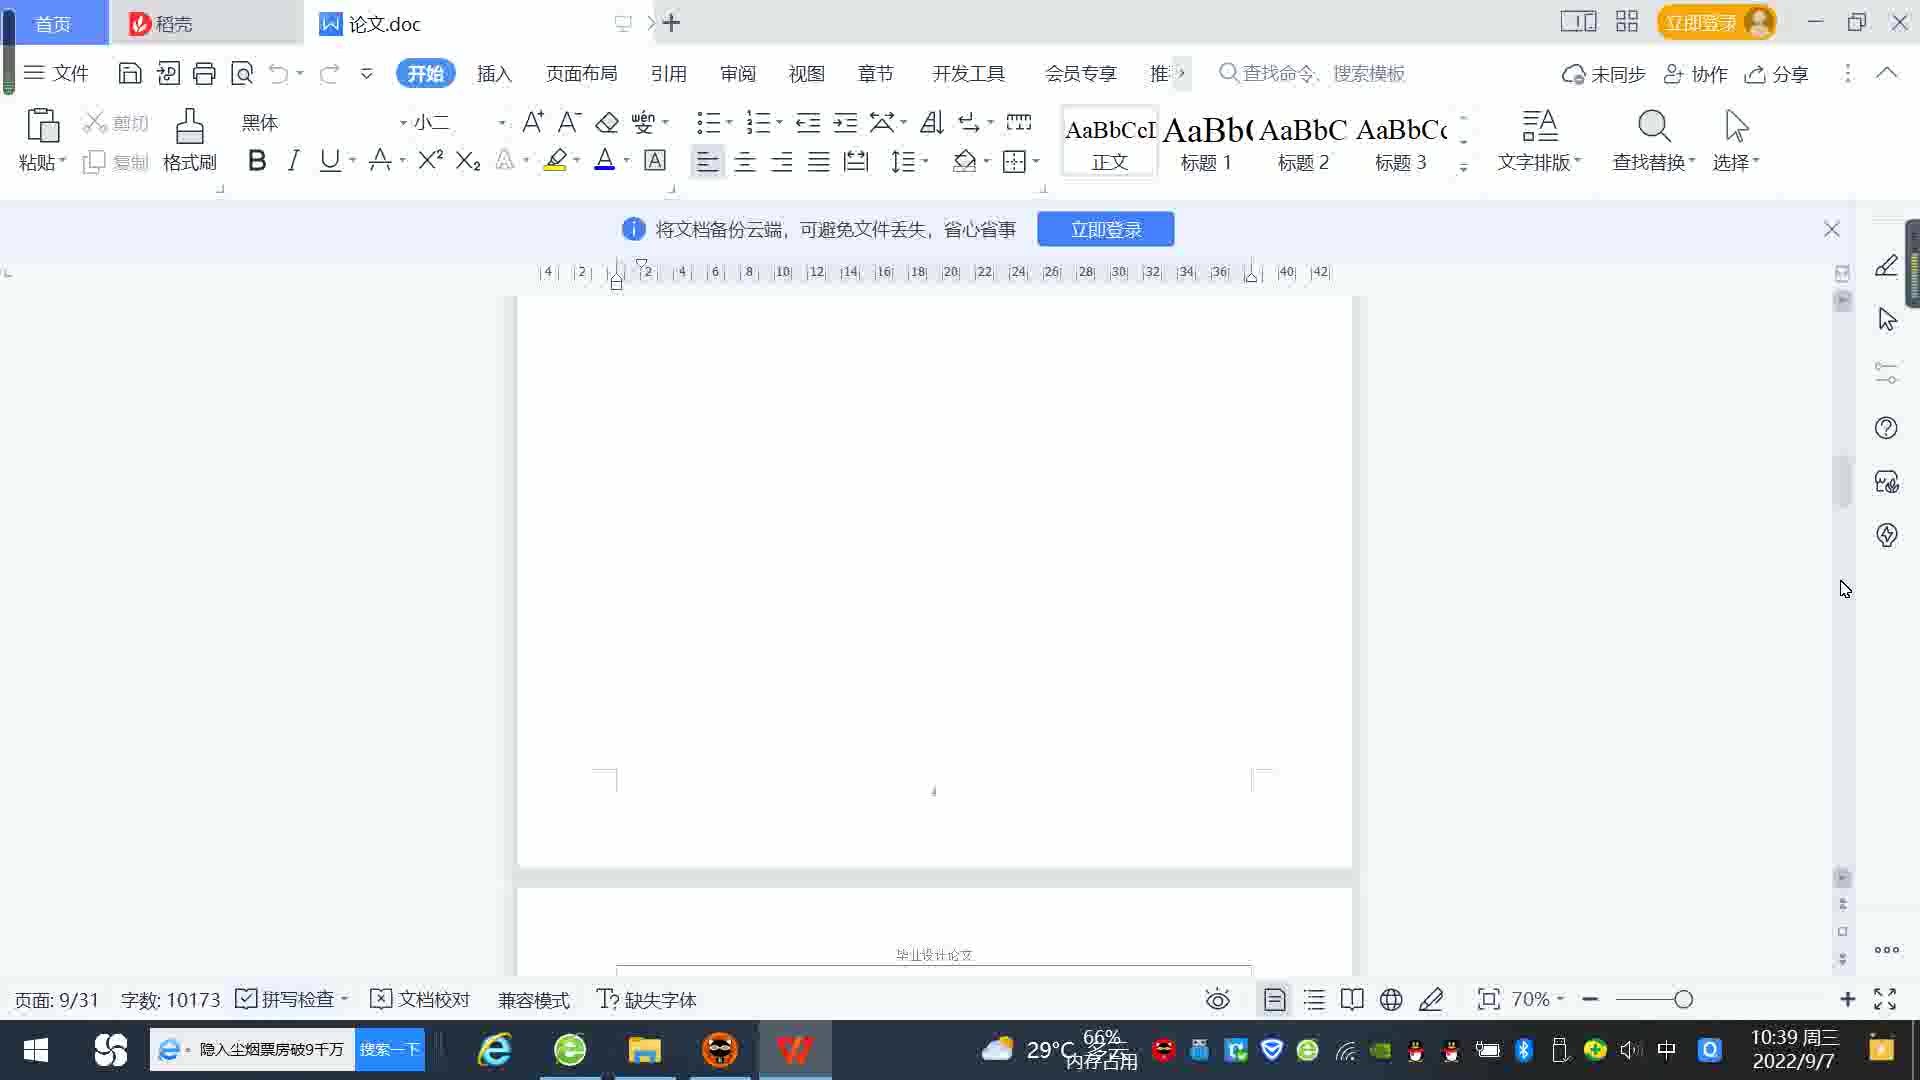Click the clear formatting eraser icon
Viewport: 1920px width, 1080px height.
tap(607, 122)
